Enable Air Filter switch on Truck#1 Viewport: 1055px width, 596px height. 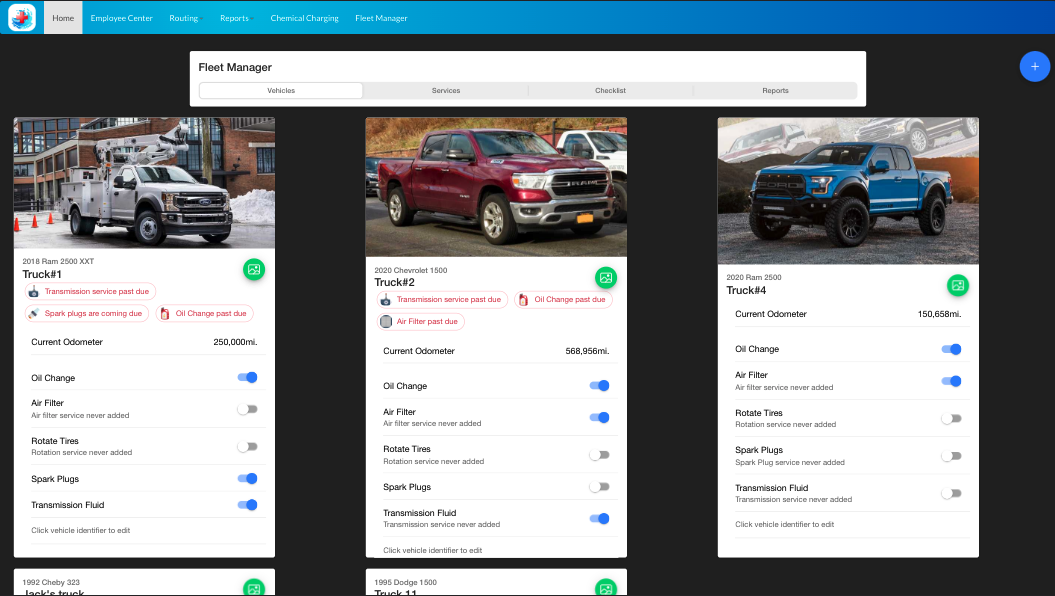[248, 409]
